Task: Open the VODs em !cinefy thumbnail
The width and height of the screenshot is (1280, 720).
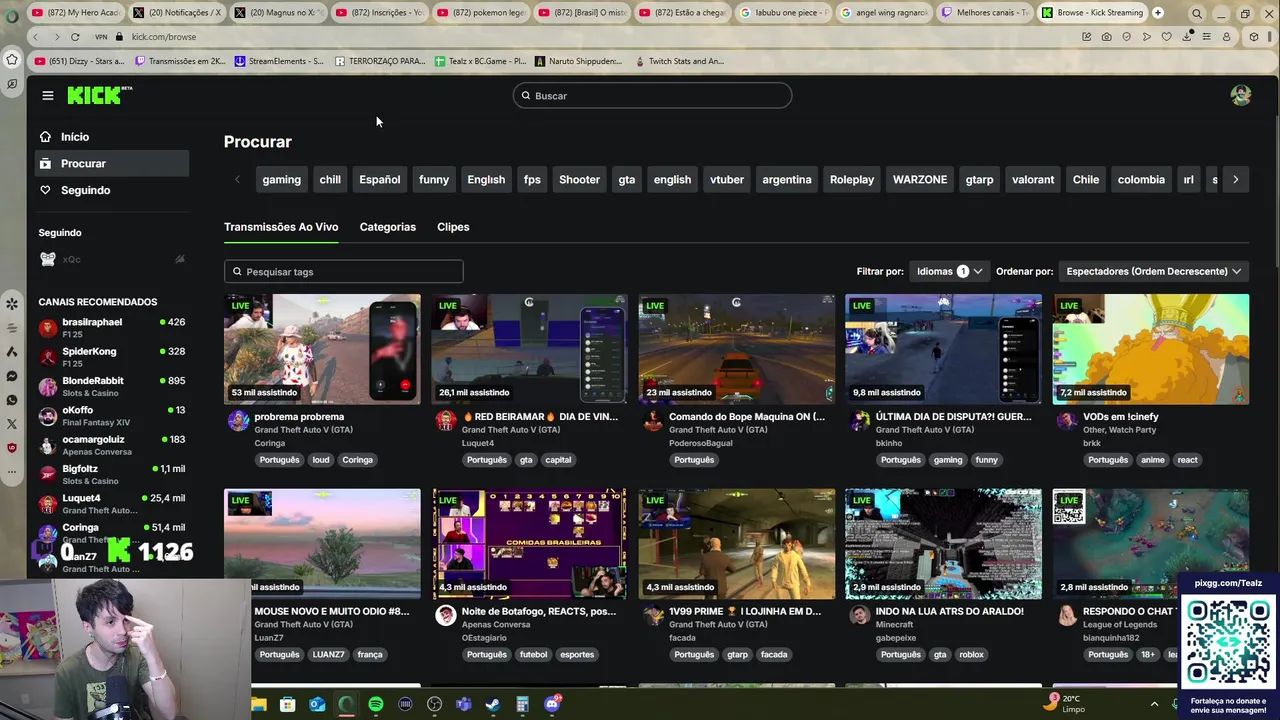Action: coord(1150,349)
